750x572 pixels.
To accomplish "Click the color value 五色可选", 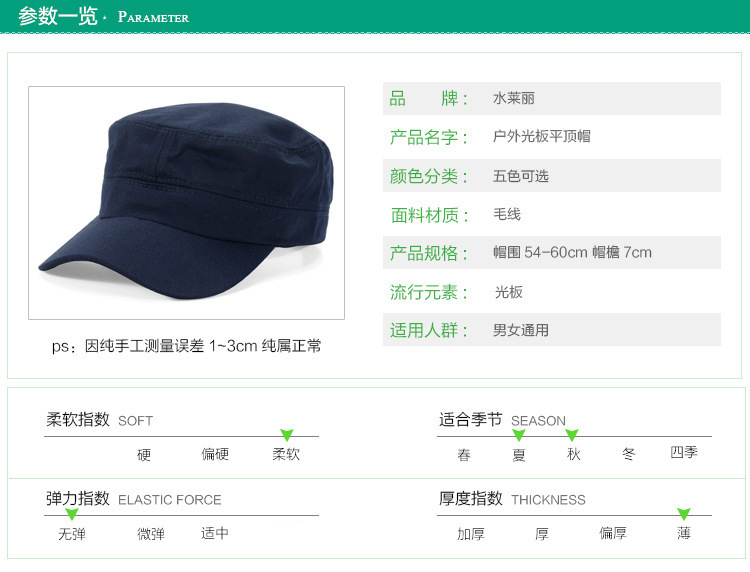I will [520, 176].
